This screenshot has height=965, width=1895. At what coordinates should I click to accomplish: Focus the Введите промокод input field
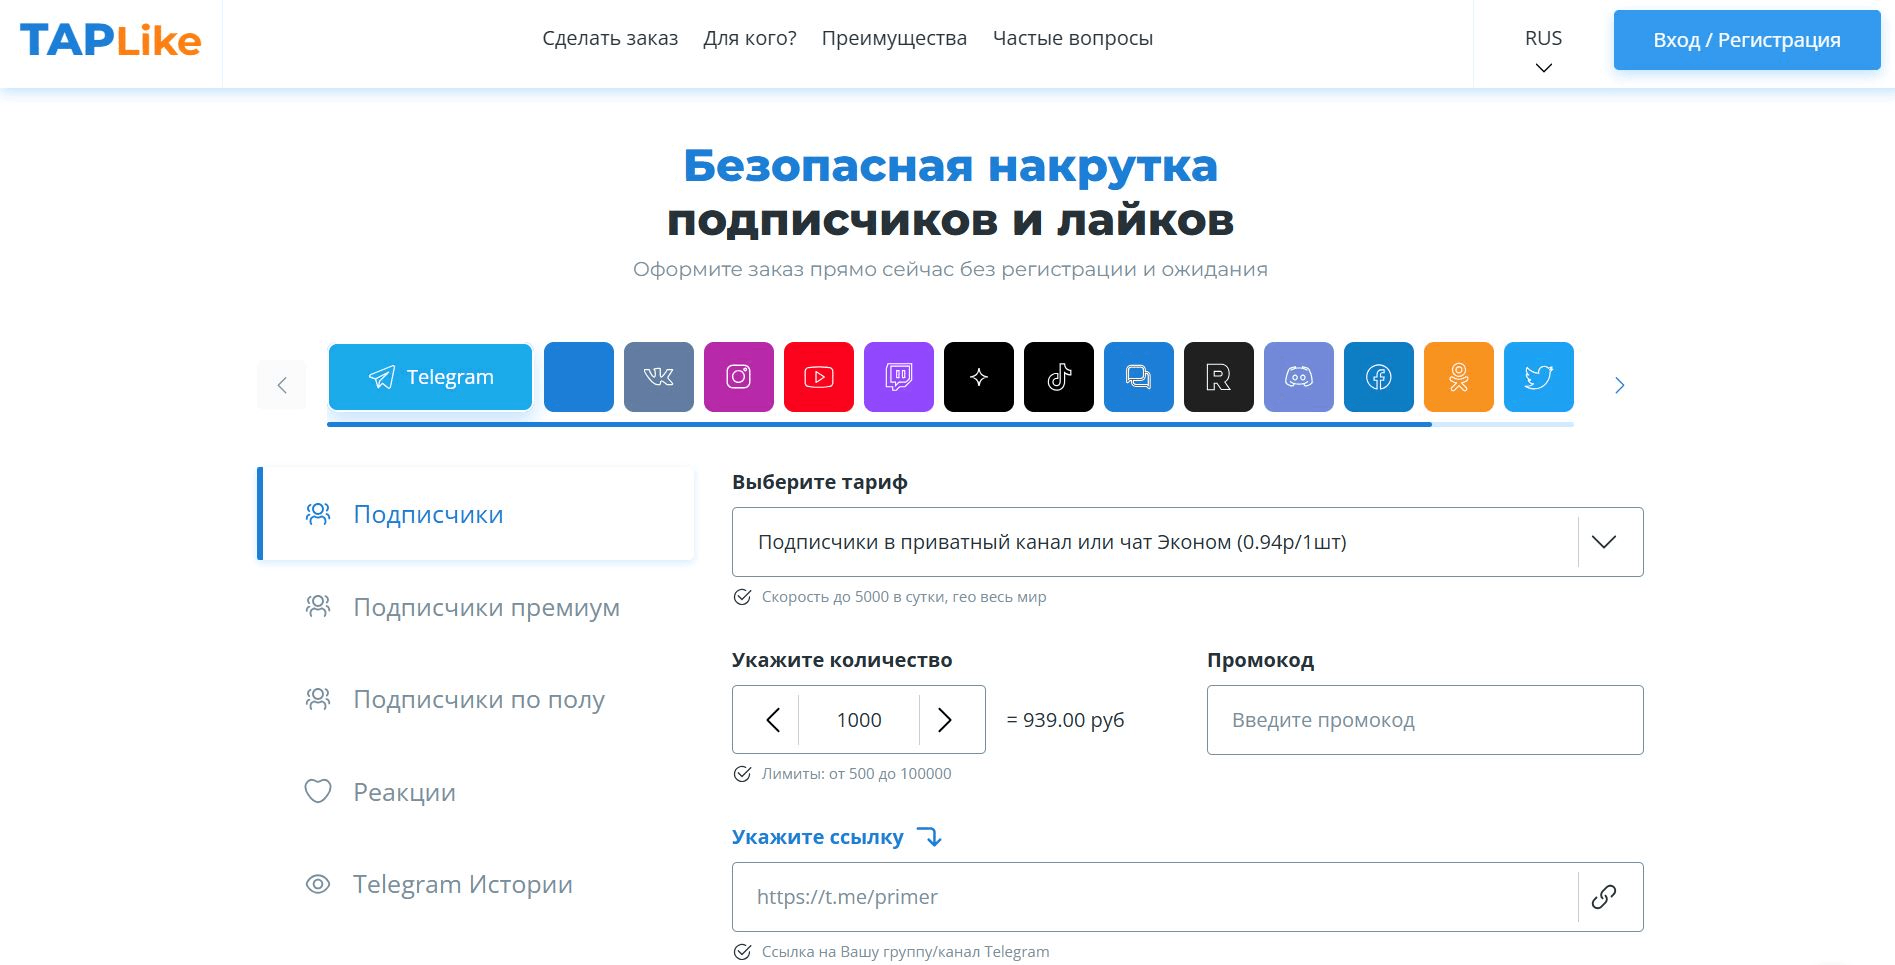(x=1425, y=720)
